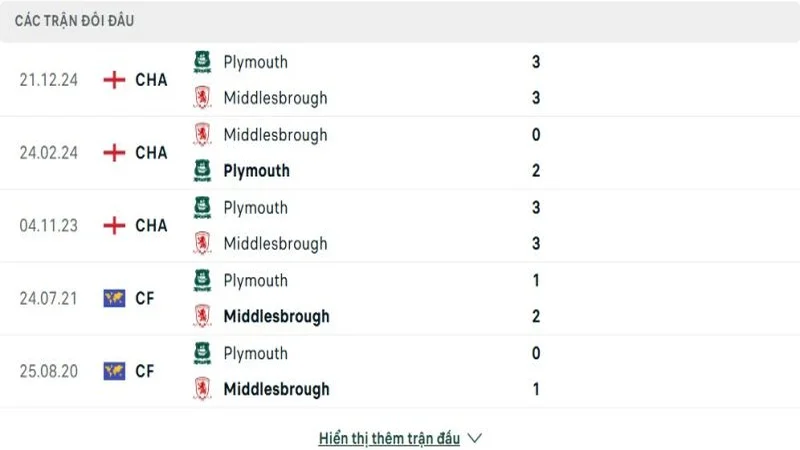Screen dimensions: 800x450
Task: Click Middlesbrough crest in the 25.08.20 match
Action: (202, 389)
